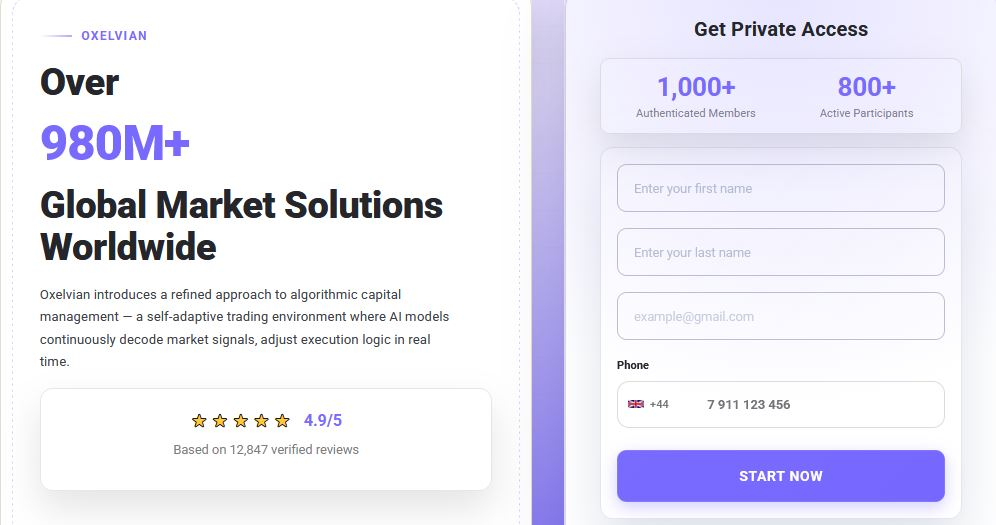Click the OXELVIAN brand label
This screenshot has height=525, width=996.
tap(114, 36)
